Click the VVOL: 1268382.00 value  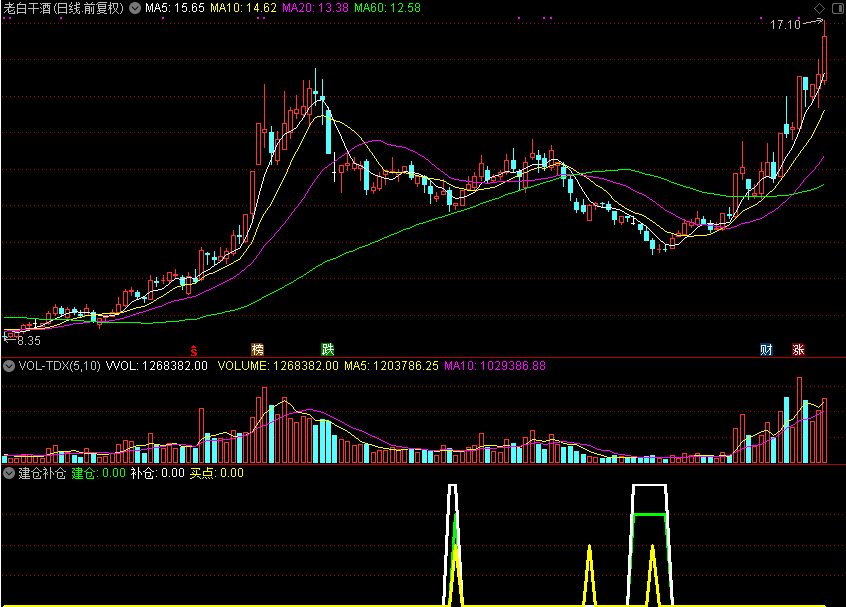156,366
